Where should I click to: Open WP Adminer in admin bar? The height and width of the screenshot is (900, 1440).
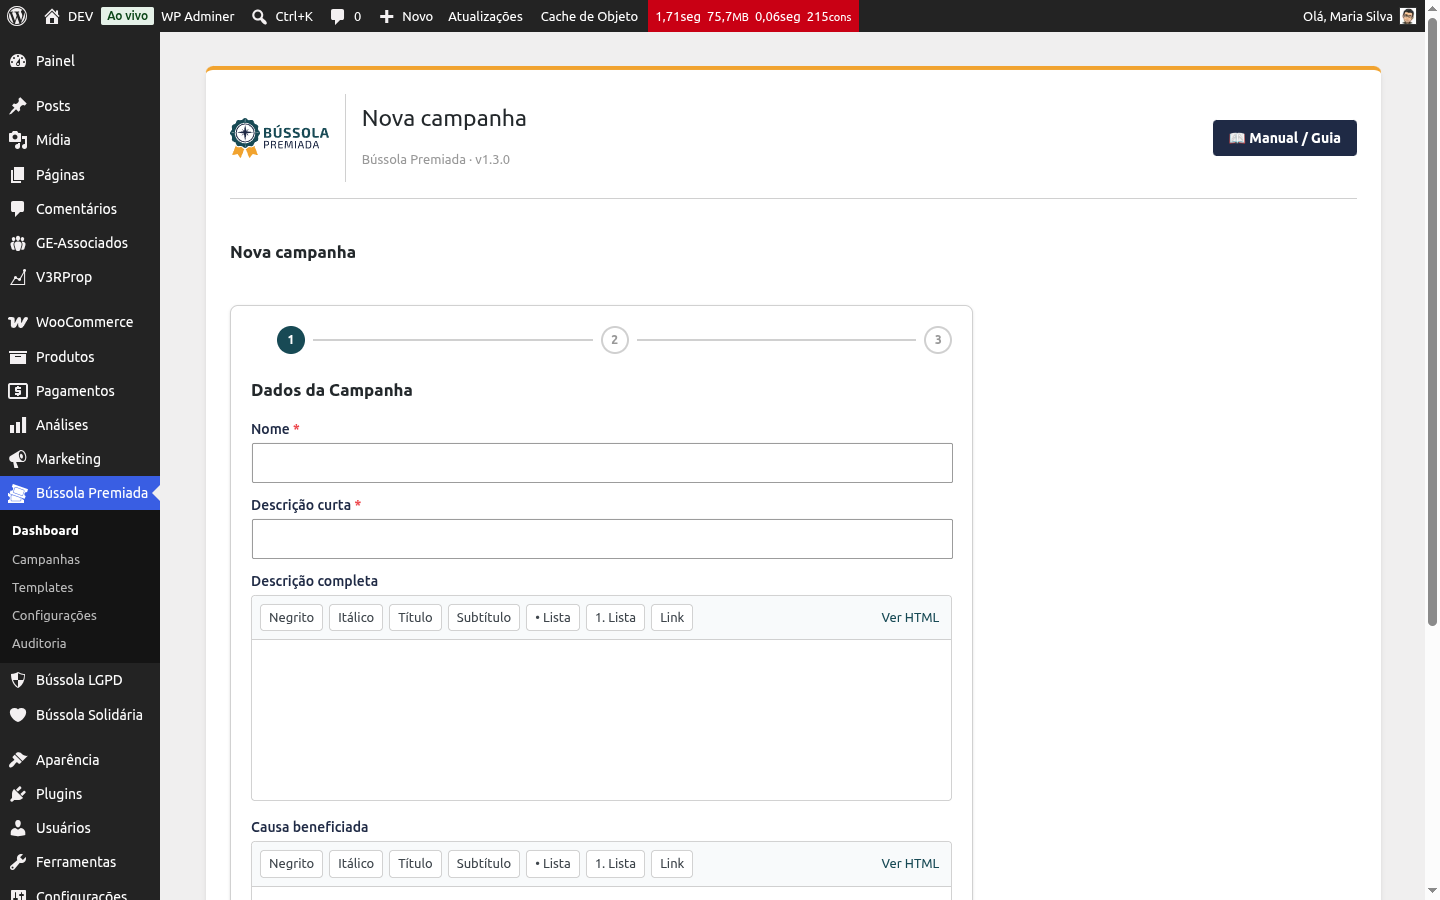(x=198, y=16)
